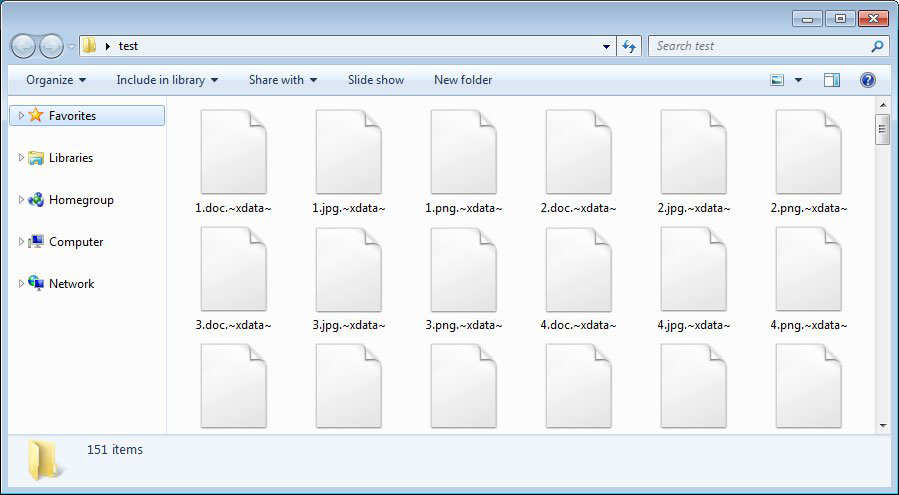Open Include in library menu
899x495 pixels.
[167, 80]
